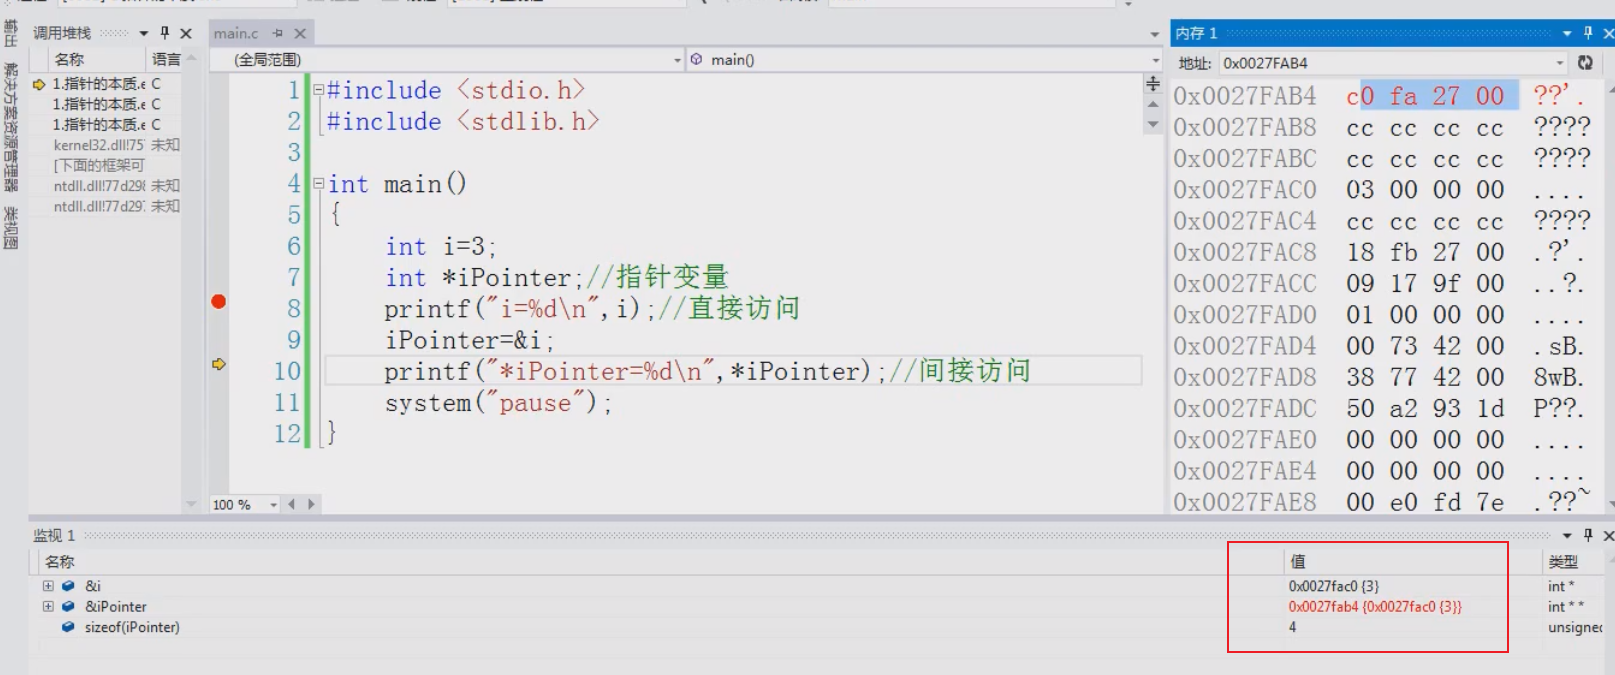Click the &iPointer variable icon in Watch
This screenshot has width=1615, height=675.
click(68, 606)
